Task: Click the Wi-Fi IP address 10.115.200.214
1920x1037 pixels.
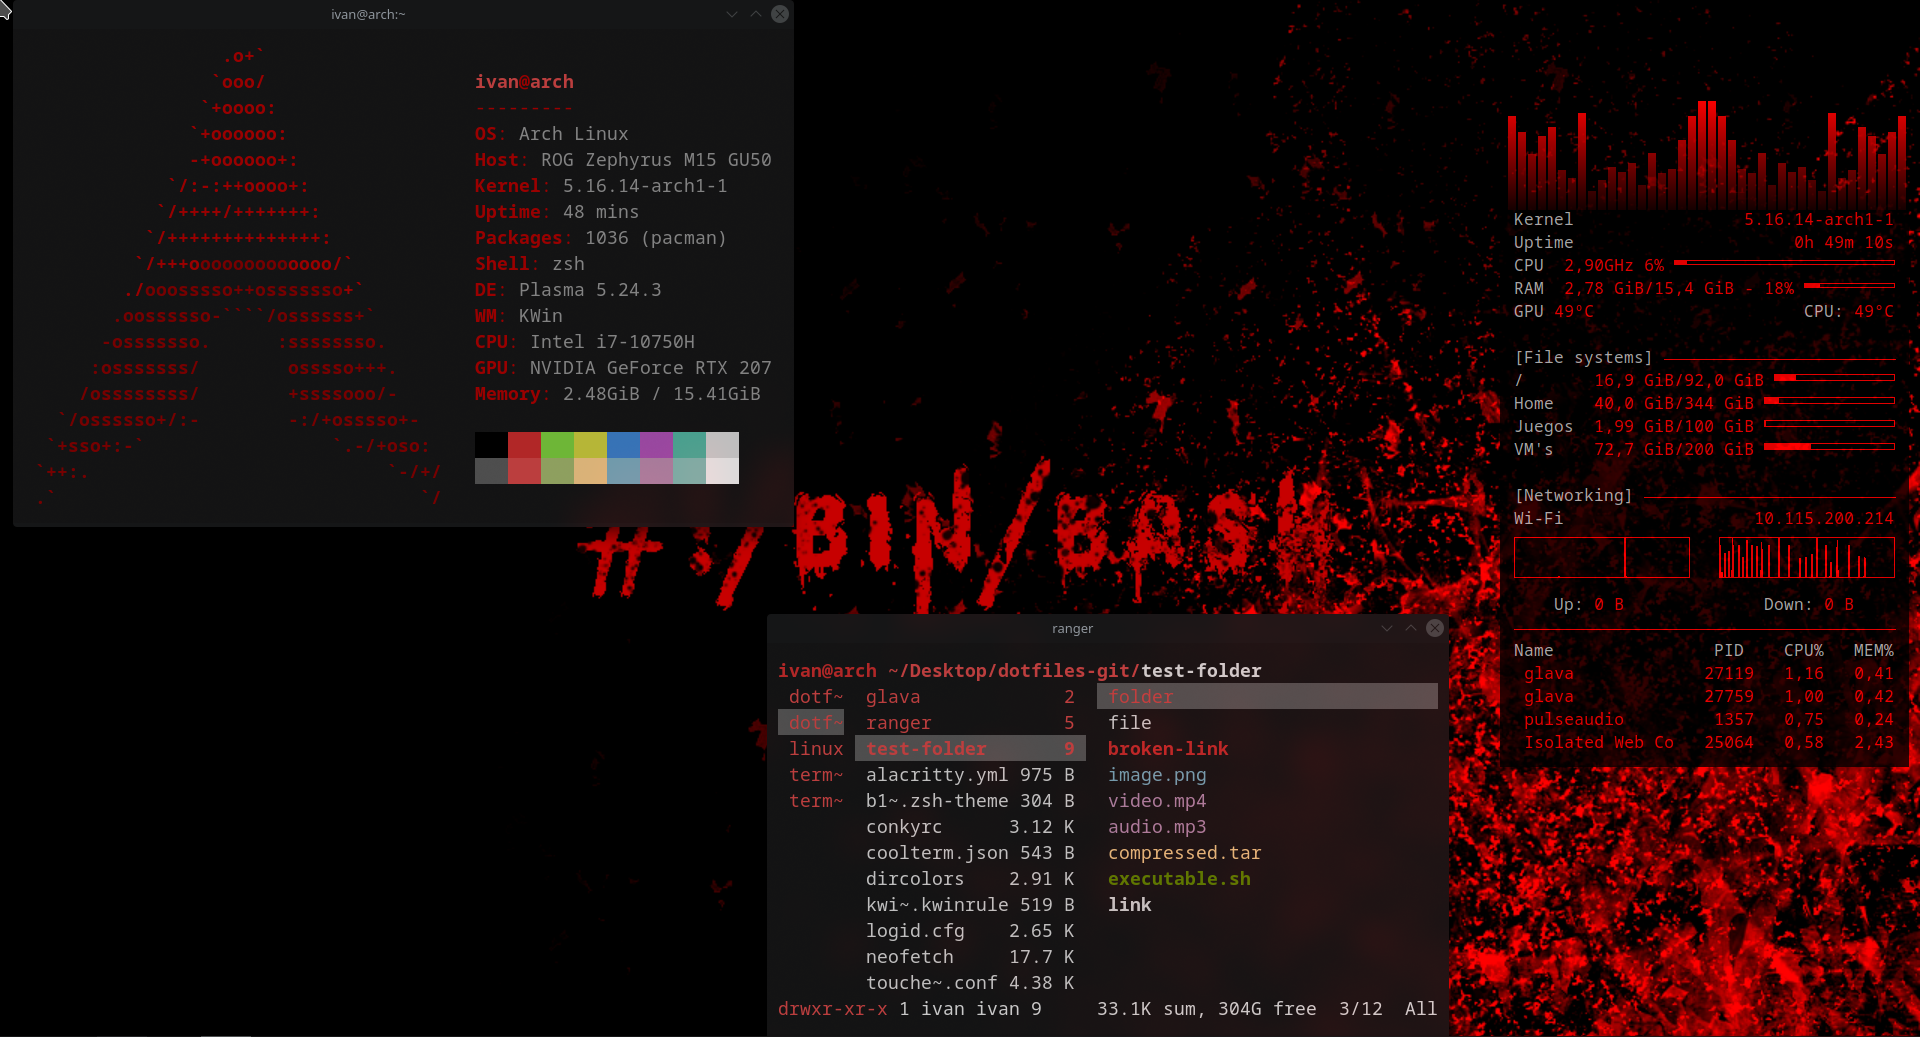Action: [1824, 519]
